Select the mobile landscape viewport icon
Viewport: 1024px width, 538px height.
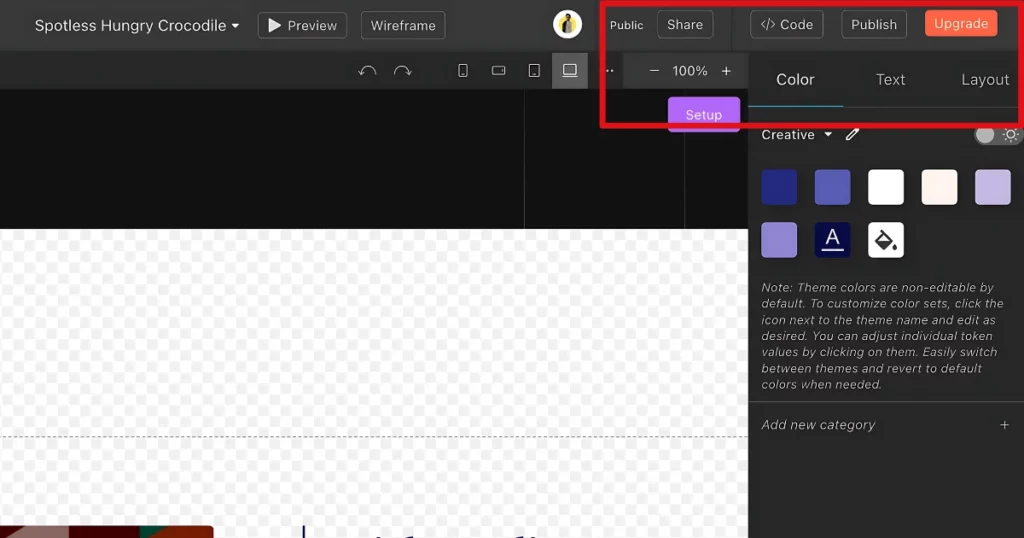click(x=498, y=71)
